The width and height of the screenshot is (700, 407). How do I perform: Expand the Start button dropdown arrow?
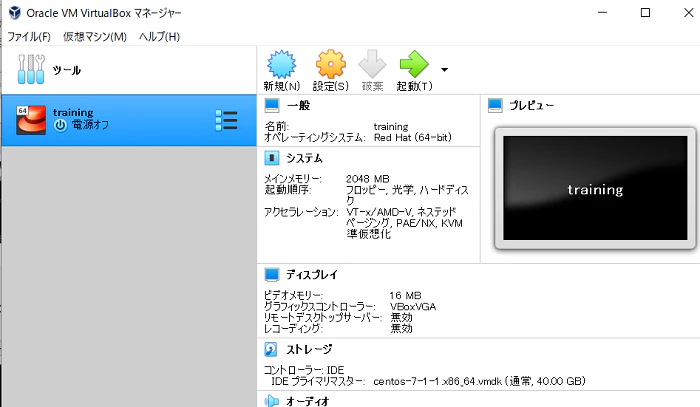point(444,70)
